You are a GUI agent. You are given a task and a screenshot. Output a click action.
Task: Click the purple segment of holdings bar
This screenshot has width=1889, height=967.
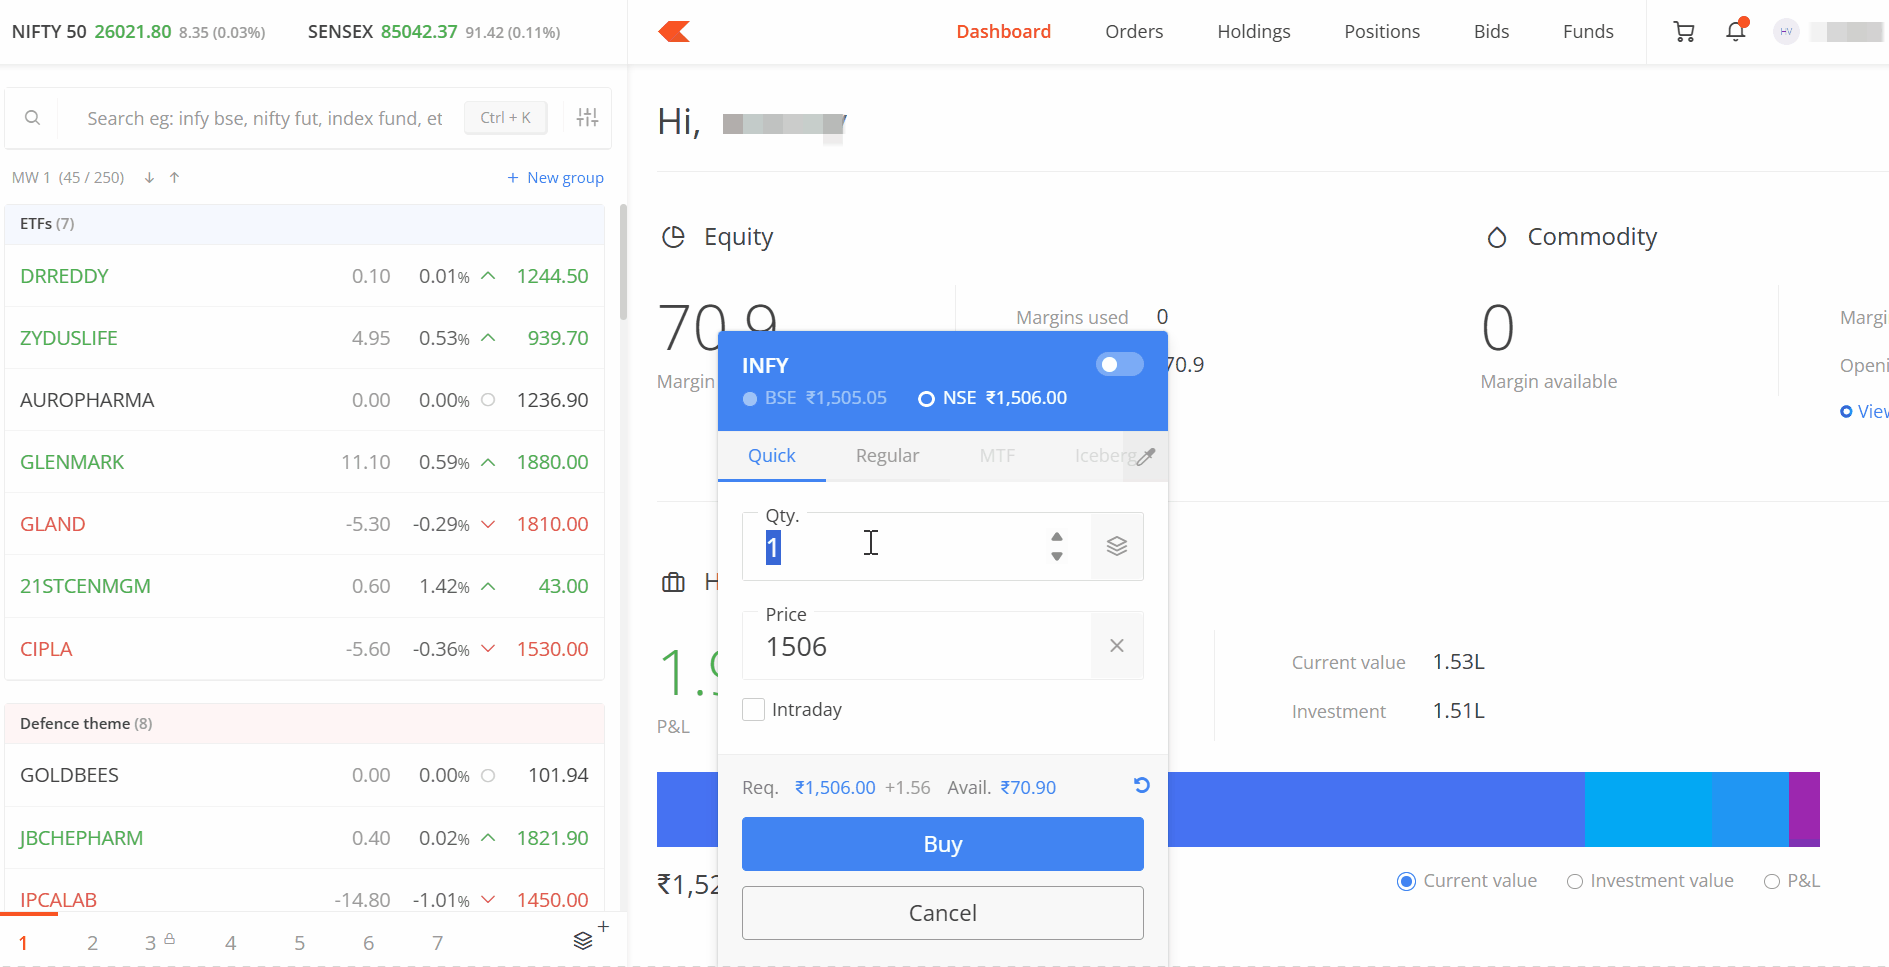1804,809
